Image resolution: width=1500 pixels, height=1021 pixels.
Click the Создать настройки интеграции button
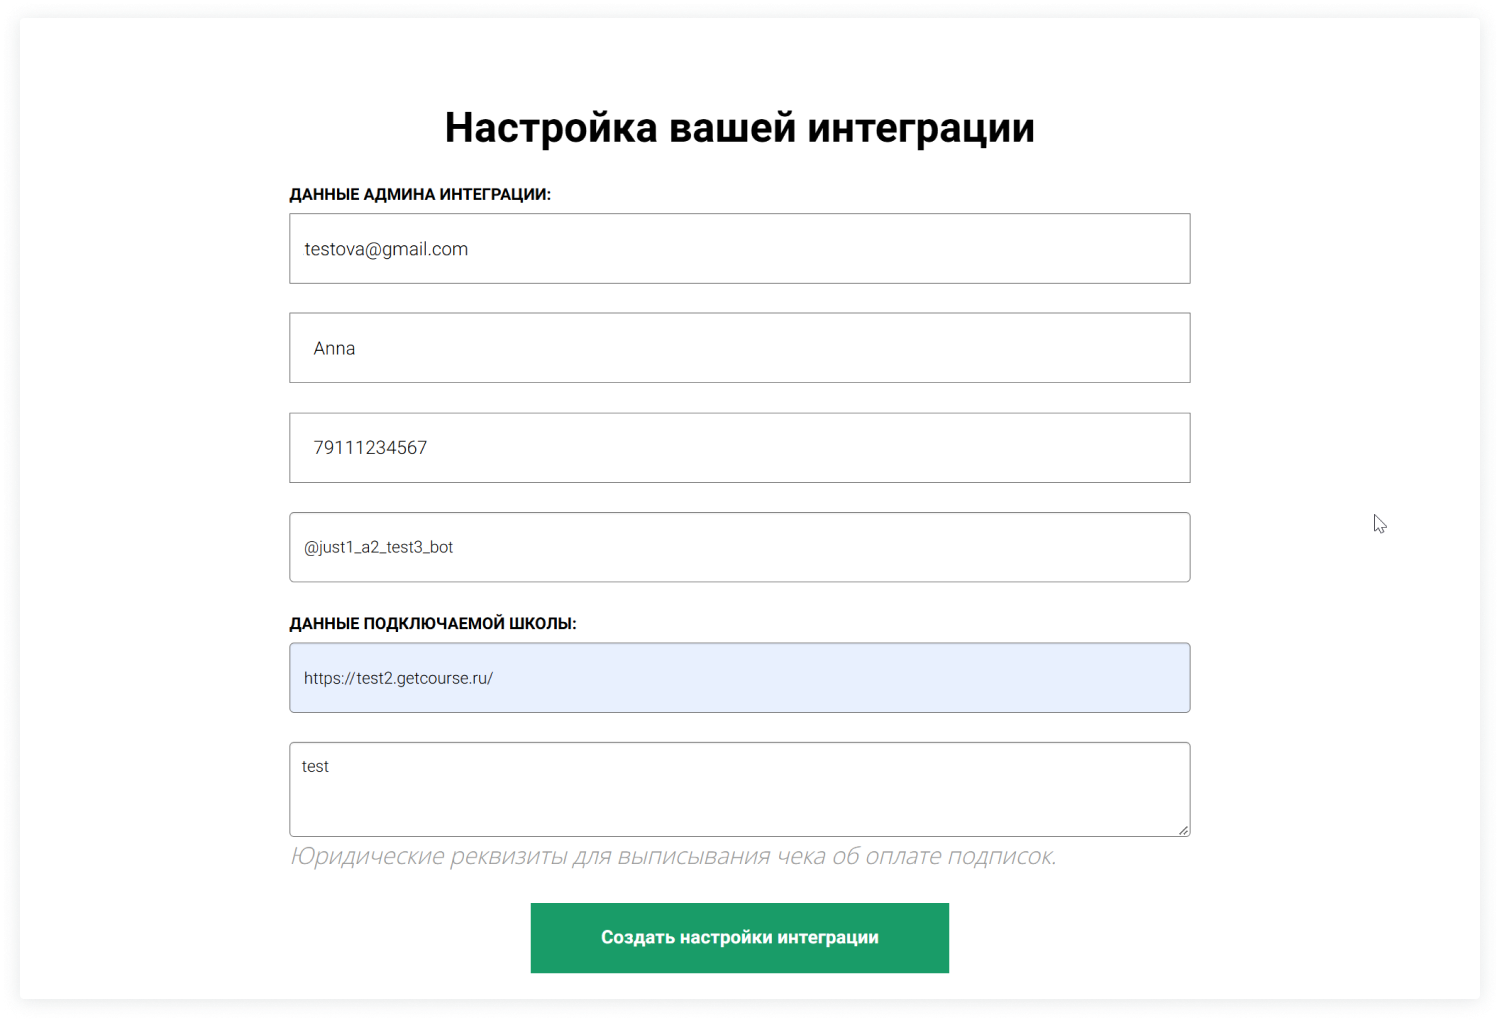pos(740,938)
